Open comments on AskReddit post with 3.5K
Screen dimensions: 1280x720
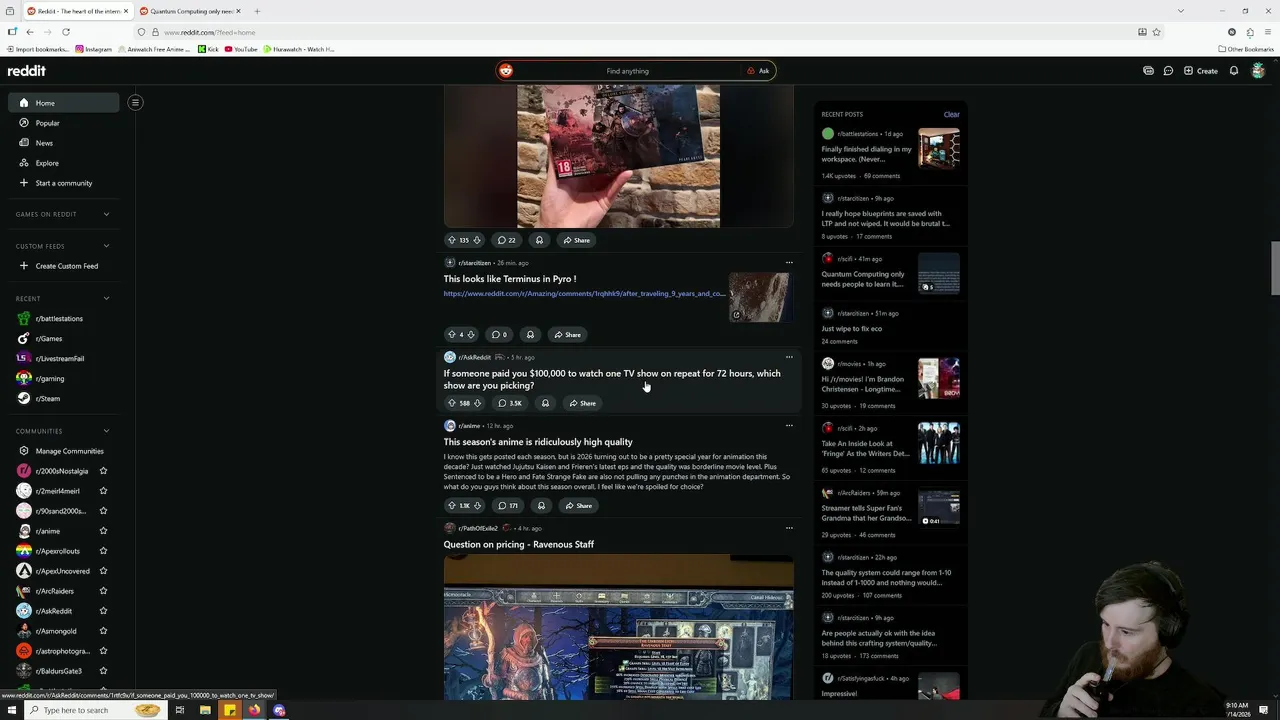[x=510, y=403]
